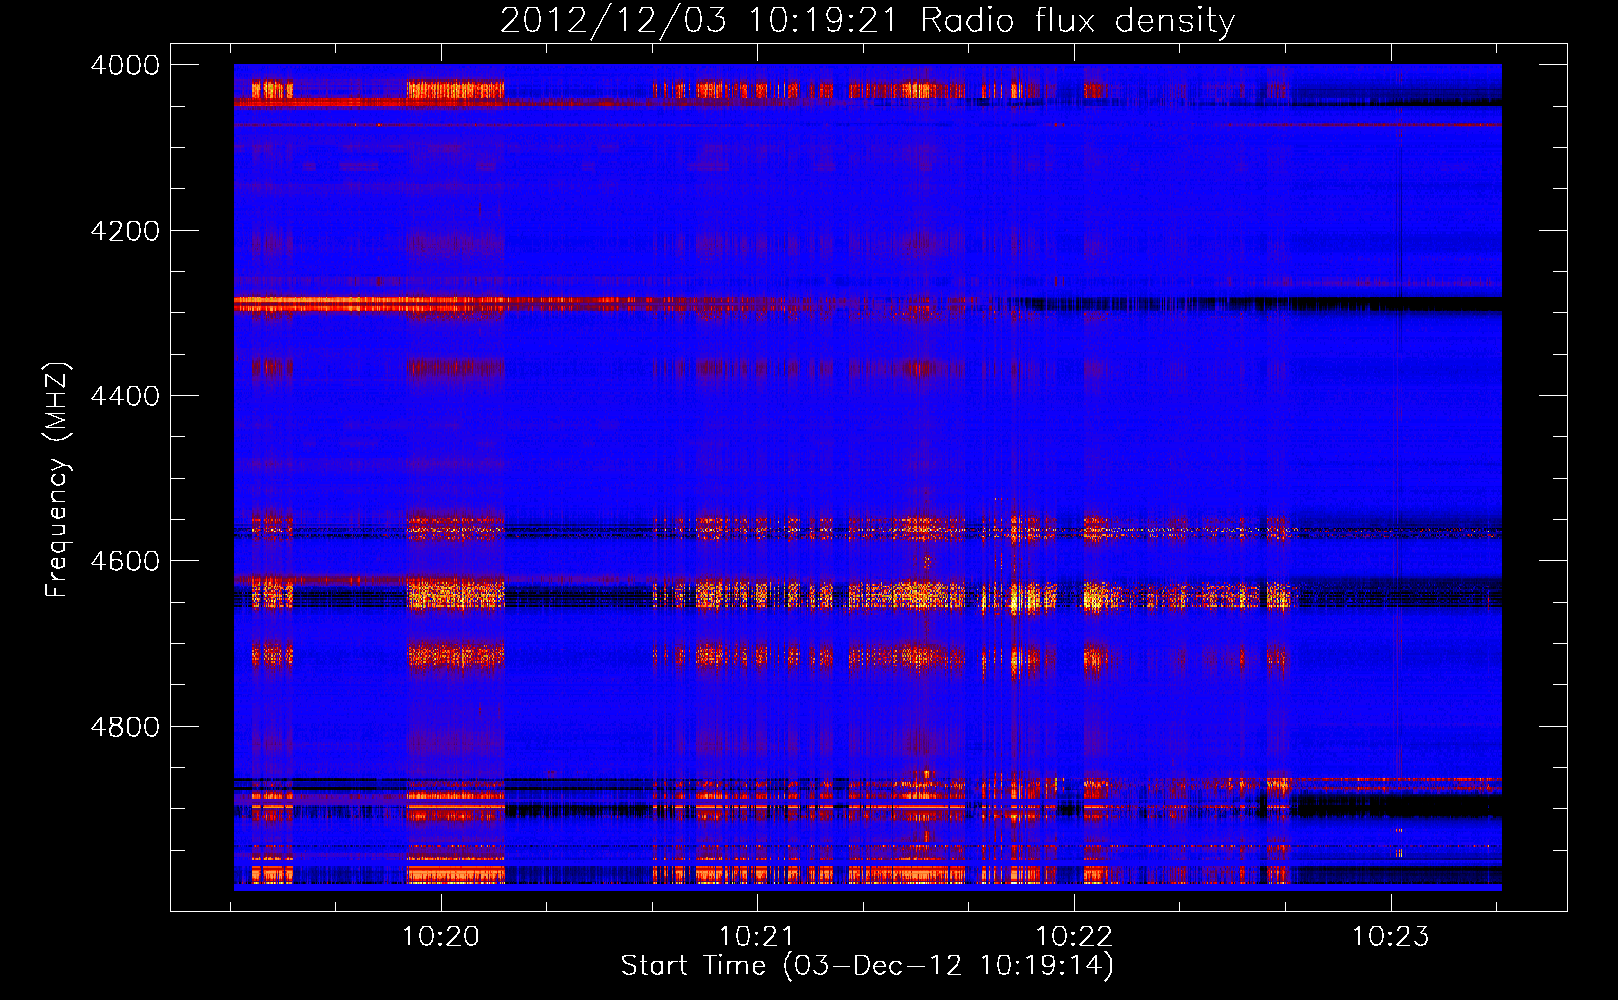Select the 4800 frequency tick label
The height and width of the screenshot is (1000, 1618).
[125, 726]
